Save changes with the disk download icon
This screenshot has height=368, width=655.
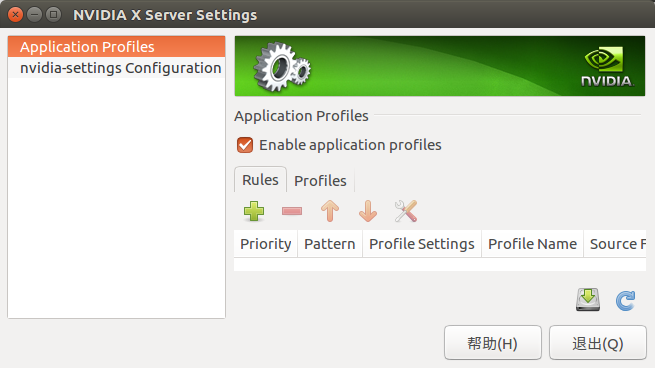pos(588,299)
